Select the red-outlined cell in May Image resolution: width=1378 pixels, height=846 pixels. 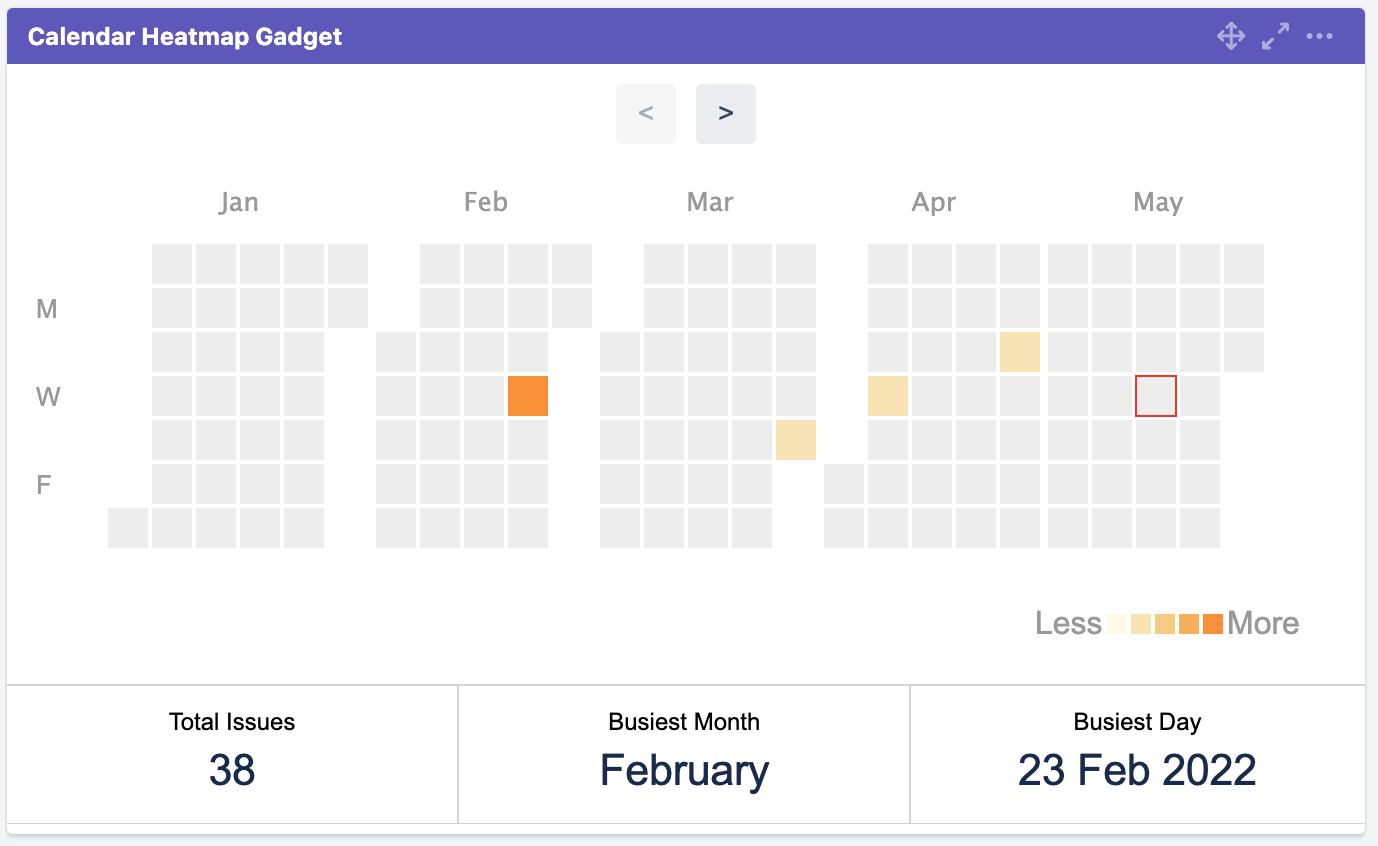click(1156, 396)
